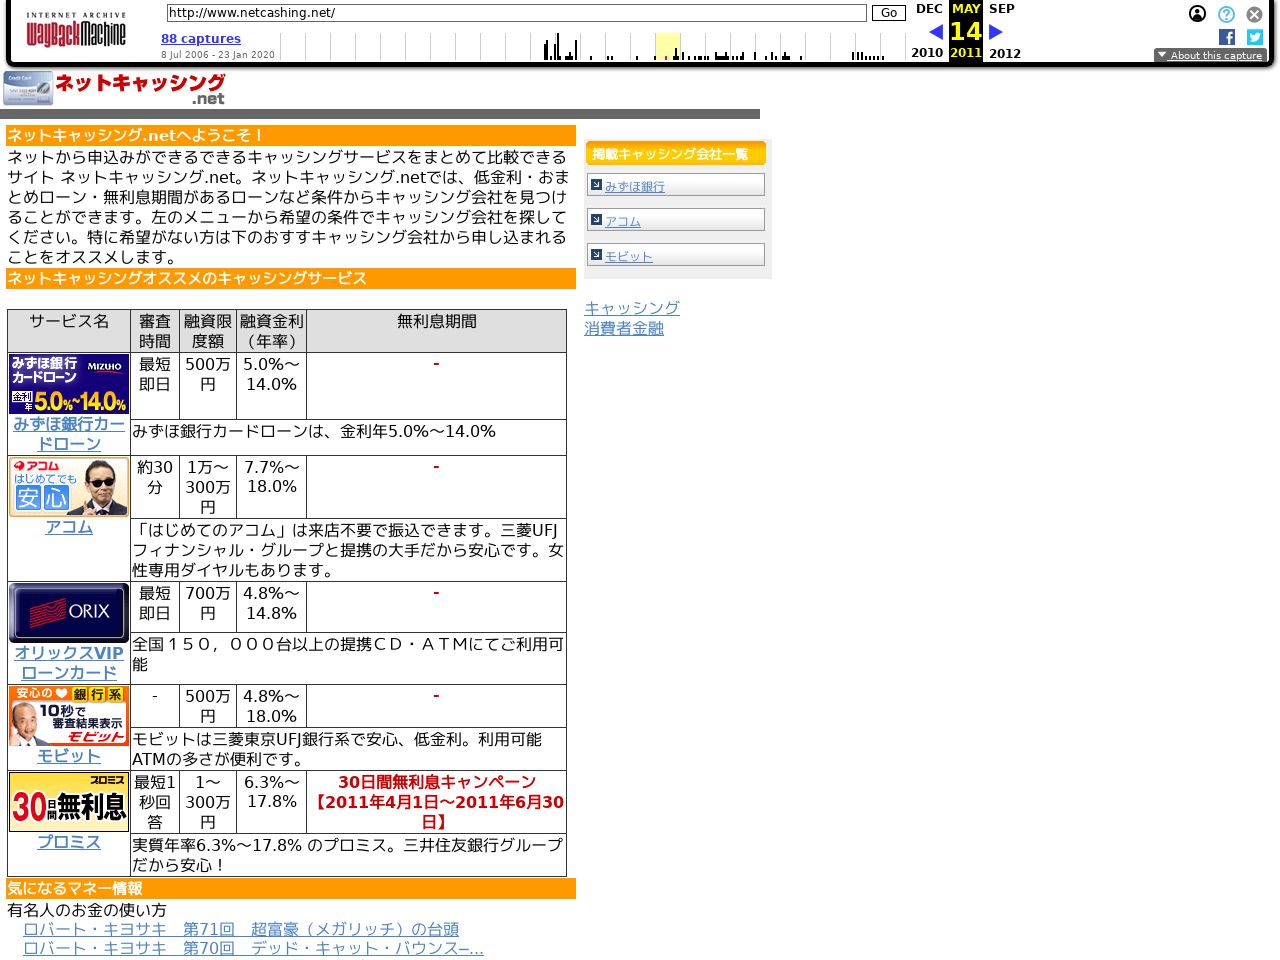Select モビット in sidebar company list
This screenshot has height=960, width=1280.
pos(628,257)
